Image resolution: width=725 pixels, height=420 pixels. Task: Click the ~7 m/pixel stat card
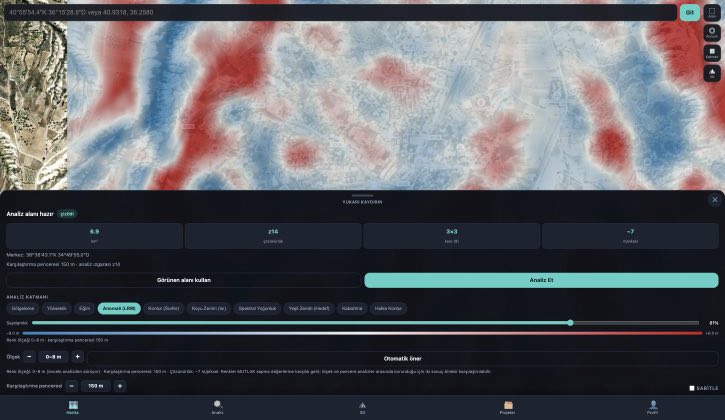click(630, 235)
